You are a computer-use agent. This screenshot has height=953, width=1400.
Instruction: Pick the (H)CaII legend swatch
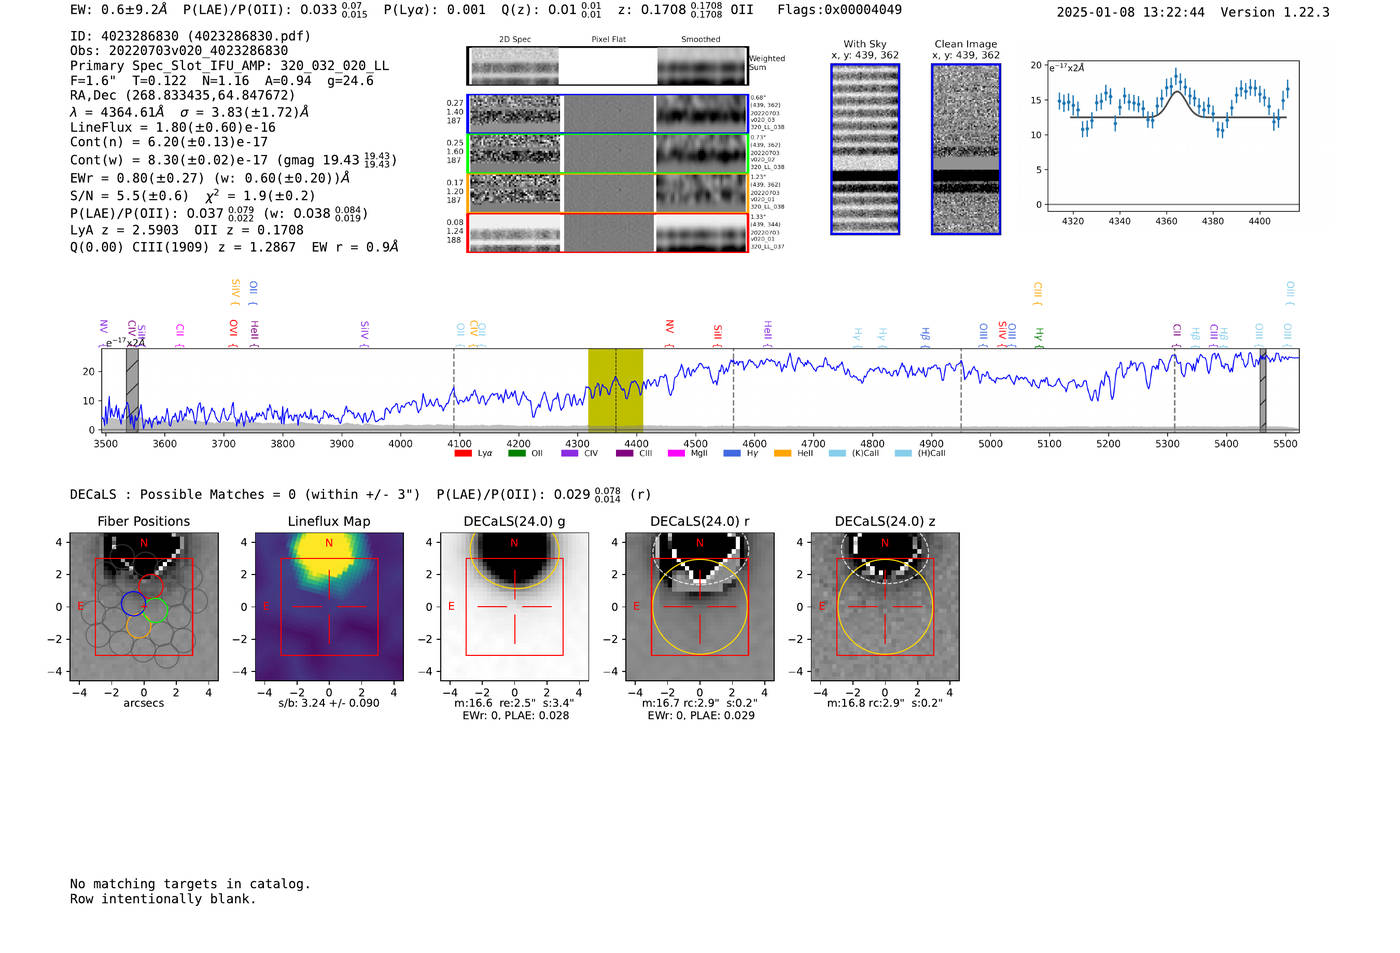903,453
